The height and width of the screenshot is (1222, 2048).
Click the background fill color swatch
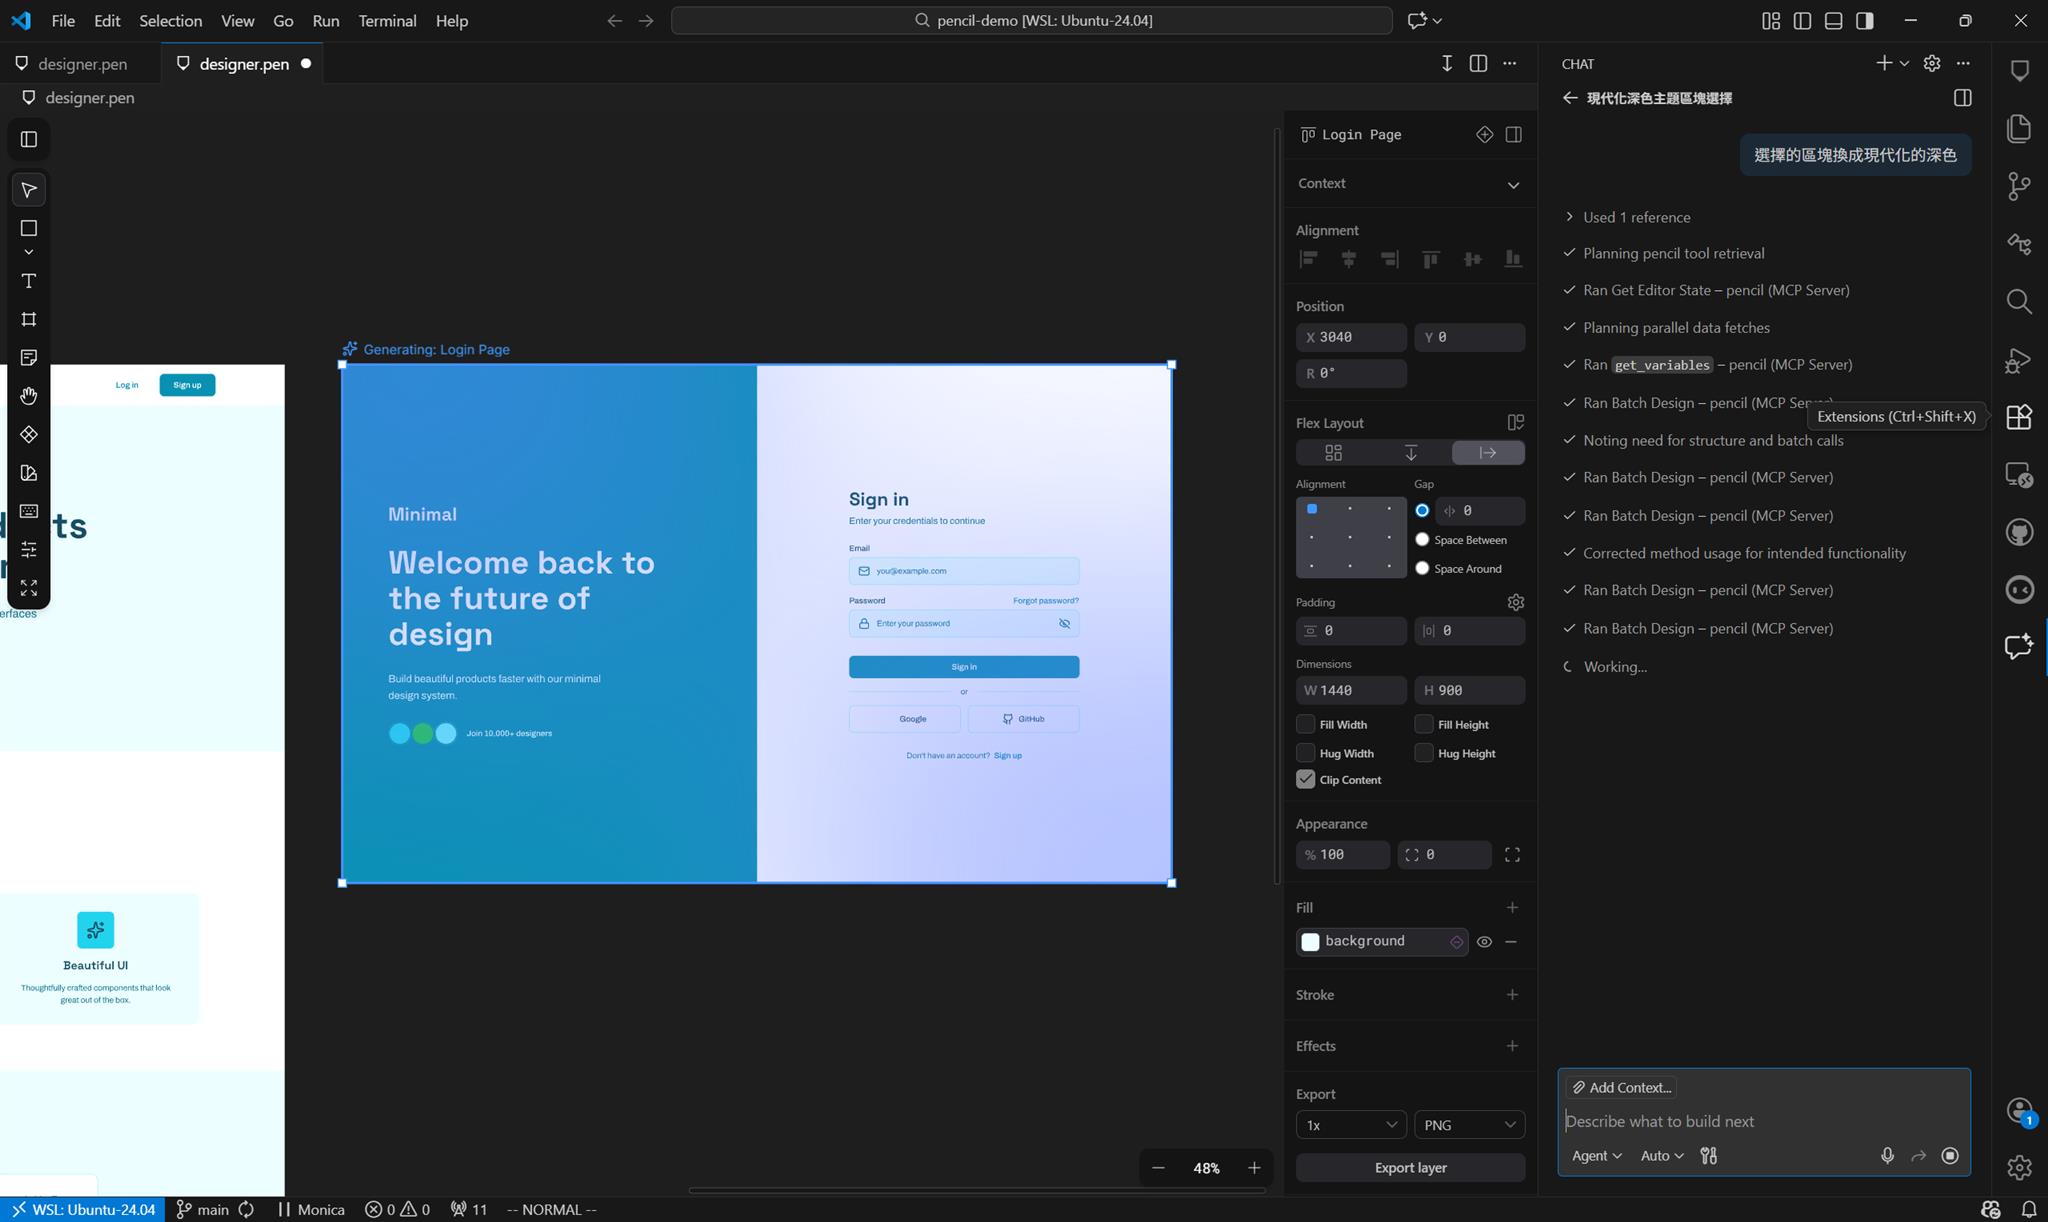1310,942
